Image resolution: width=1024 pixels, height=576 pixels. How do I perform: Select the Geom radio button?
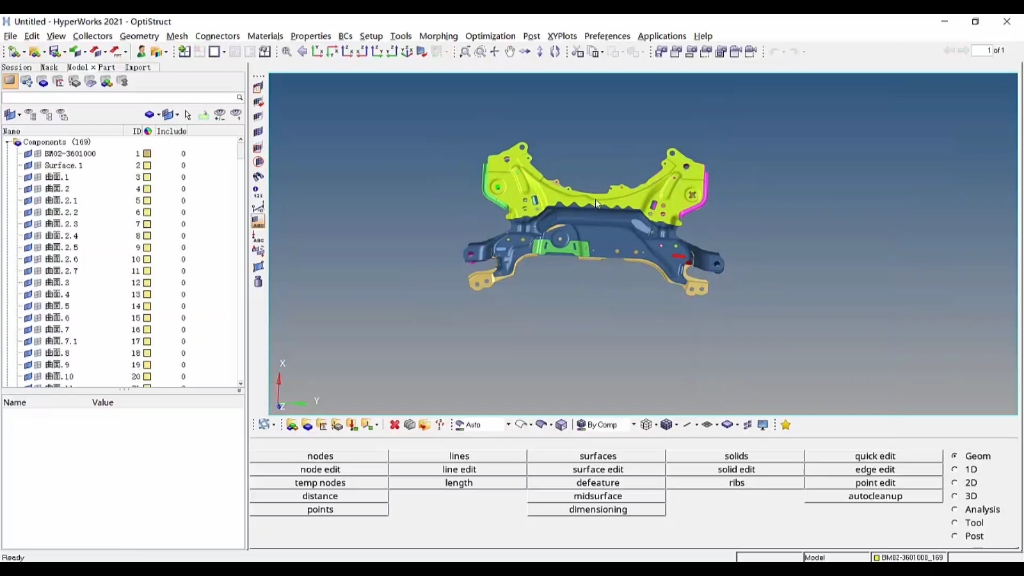pos(955,456)
